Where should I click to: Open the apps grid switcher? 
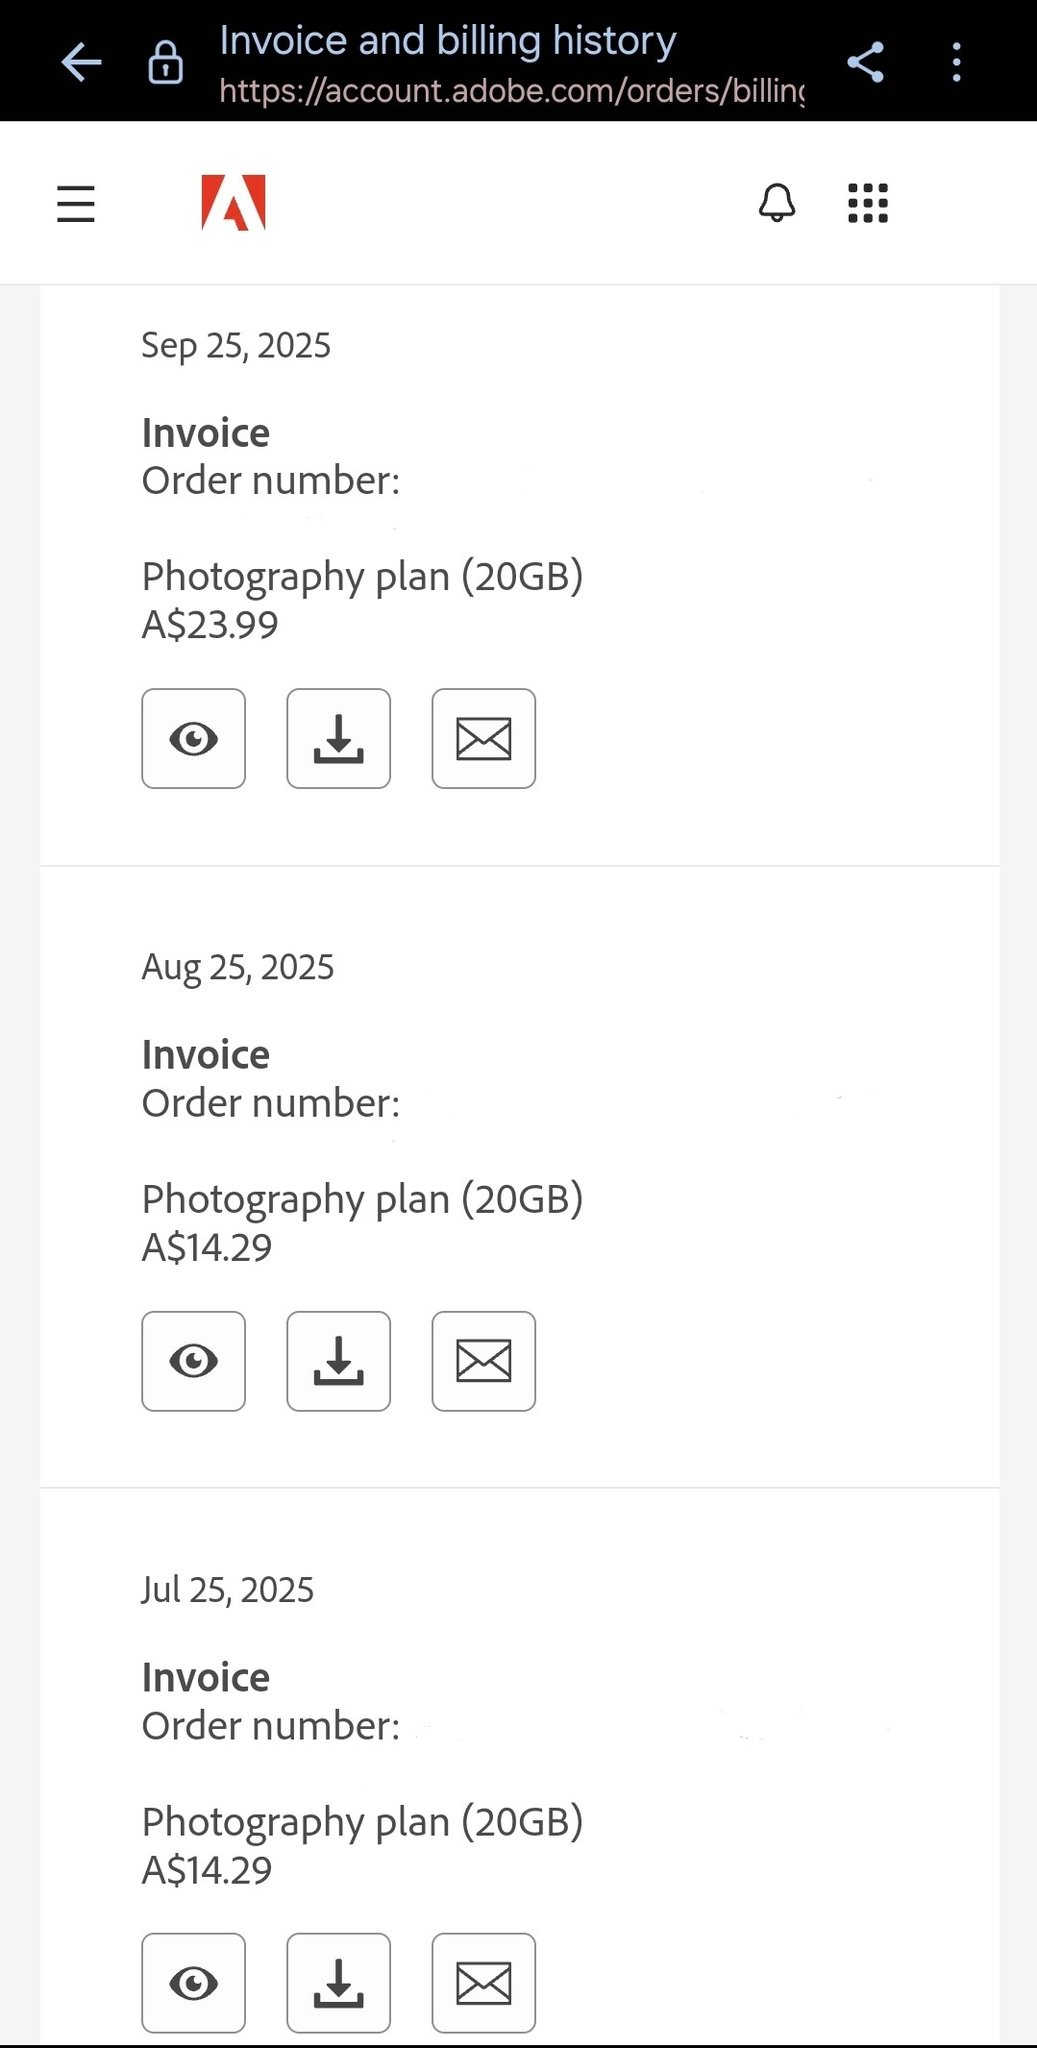click(x=868, y=203)
